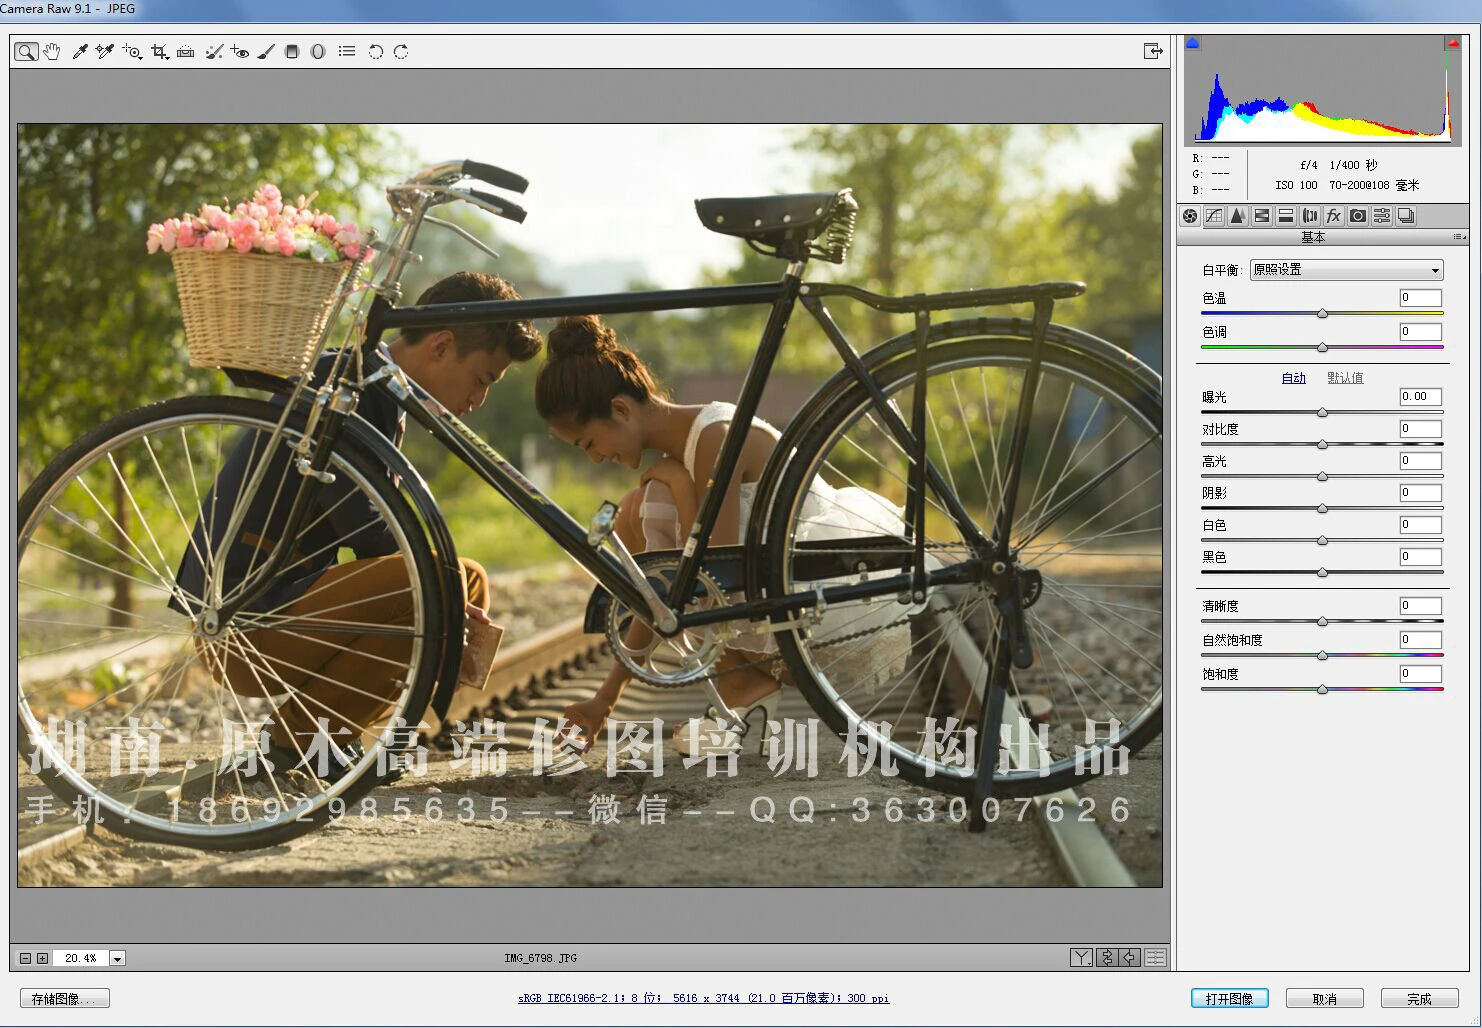The height and width of the screenshot is (1028, 1482).
Task: Toggle full screen mode icon
Action: point(1153,51)
